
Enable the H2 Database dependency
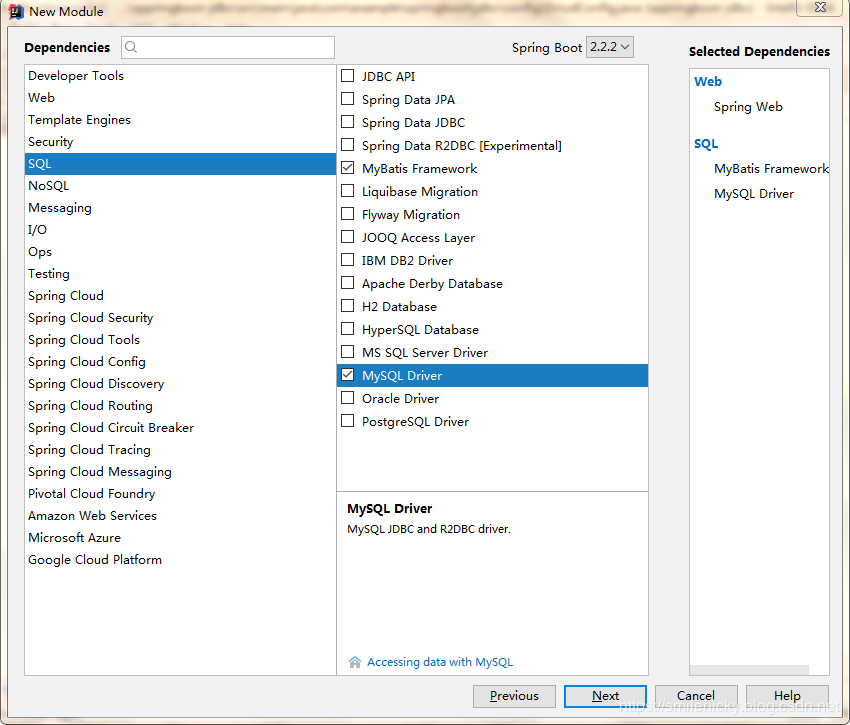[x=347, y=306]
